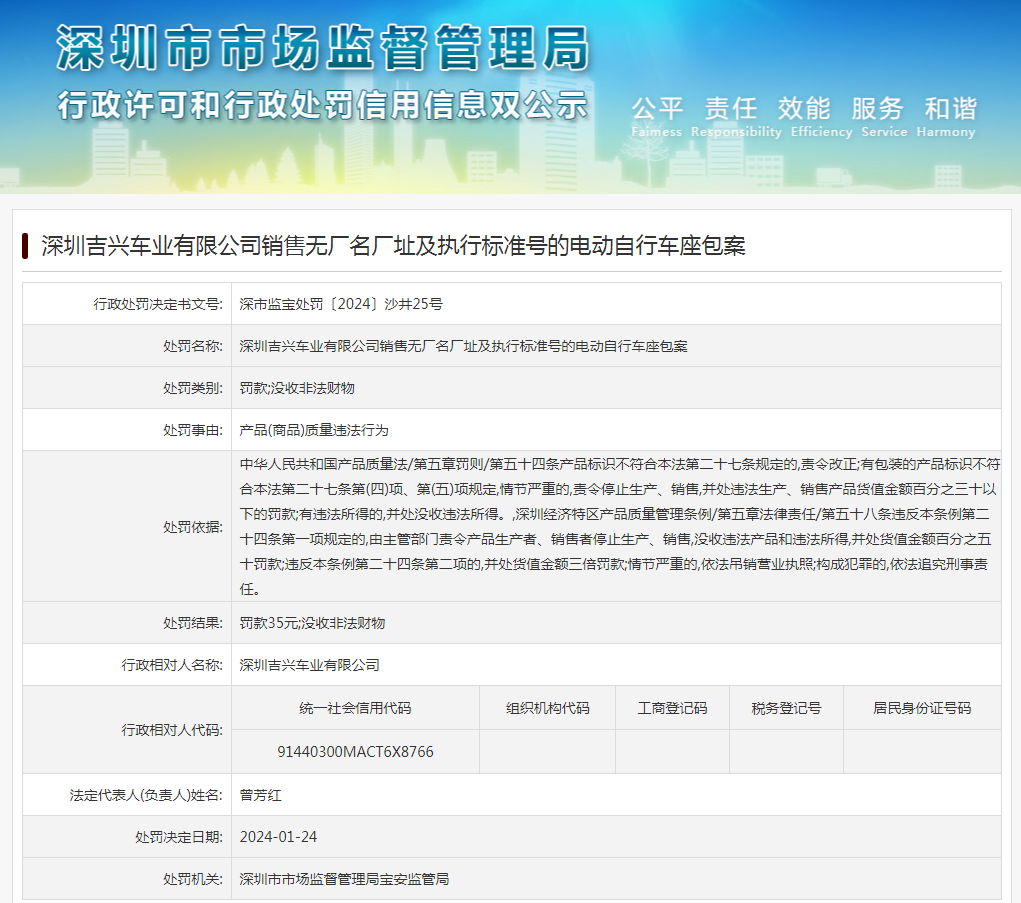1021x903 pixels.
Task: Click the 公平 Fairness slogan text
Action: (x=657, y=116)
